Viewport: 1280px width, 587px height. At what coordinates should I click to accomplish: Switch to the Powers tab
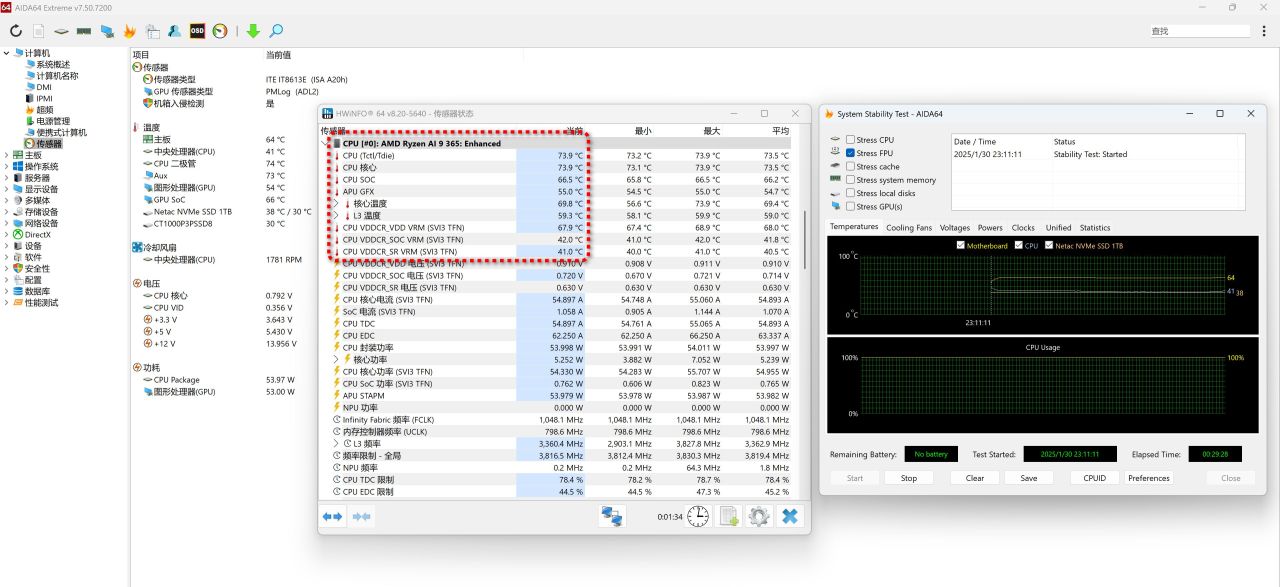pyautogui.click(x=990, y=228)
